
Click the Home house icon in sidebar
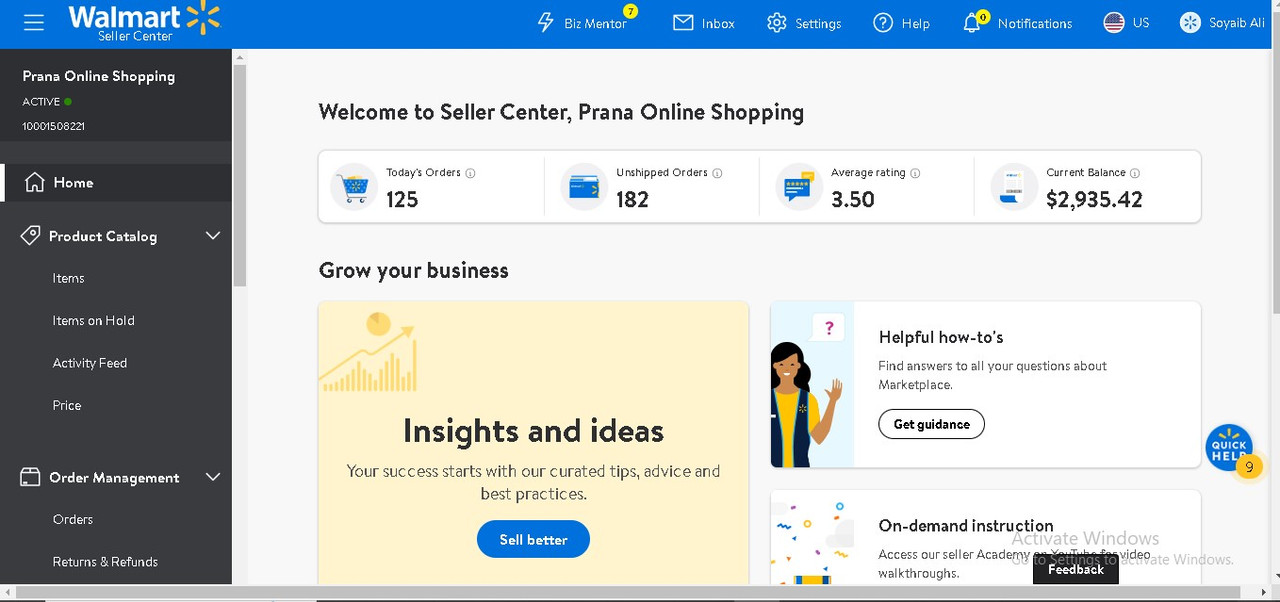coord(35,182)
